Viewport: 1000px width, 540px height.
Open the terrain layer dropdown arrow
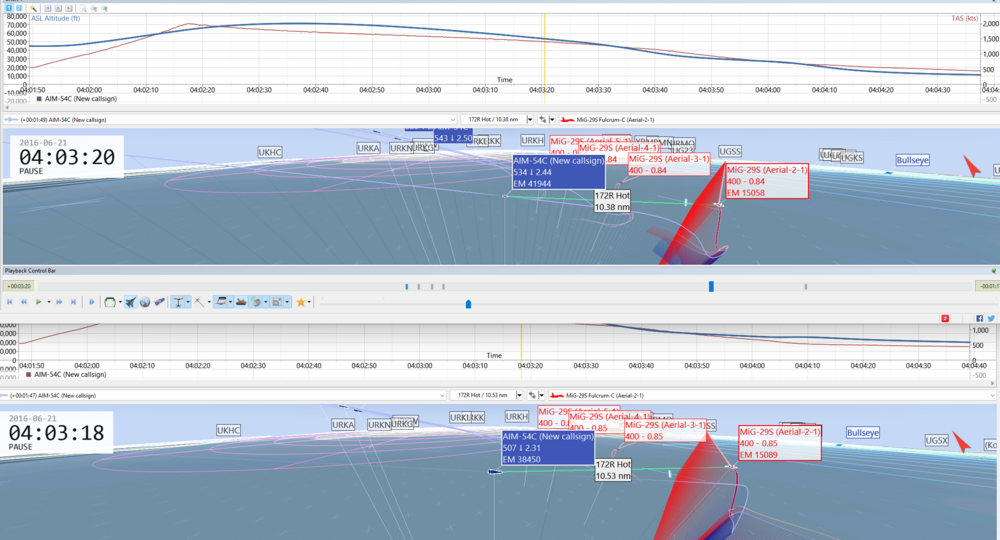230,302
